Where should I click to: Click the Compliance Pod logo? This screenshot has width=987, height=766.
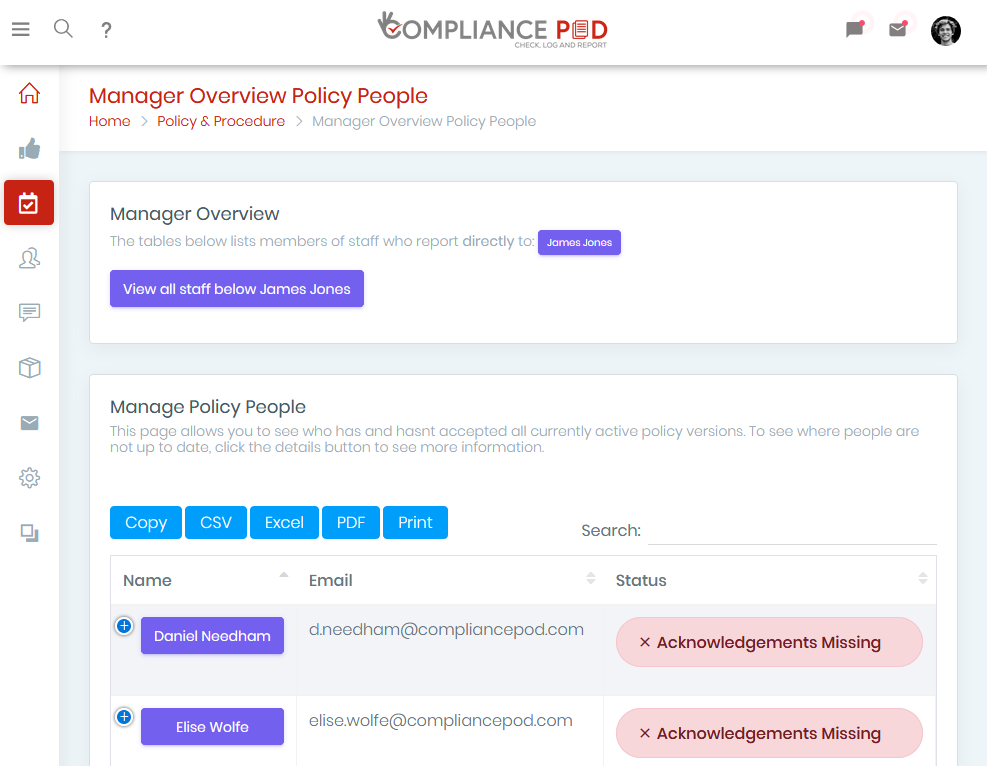[x=493, y=30]
